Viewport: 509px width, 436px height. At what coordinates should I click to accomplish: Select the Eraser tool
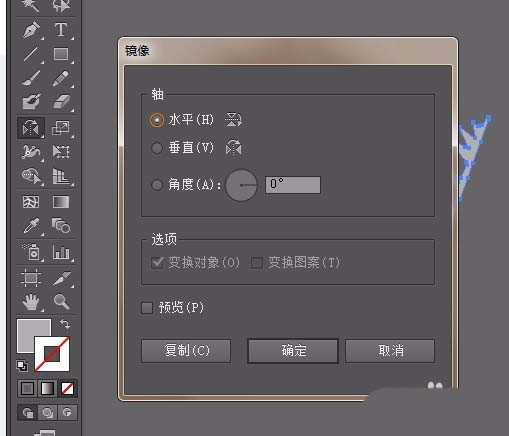tap(61, 102)
